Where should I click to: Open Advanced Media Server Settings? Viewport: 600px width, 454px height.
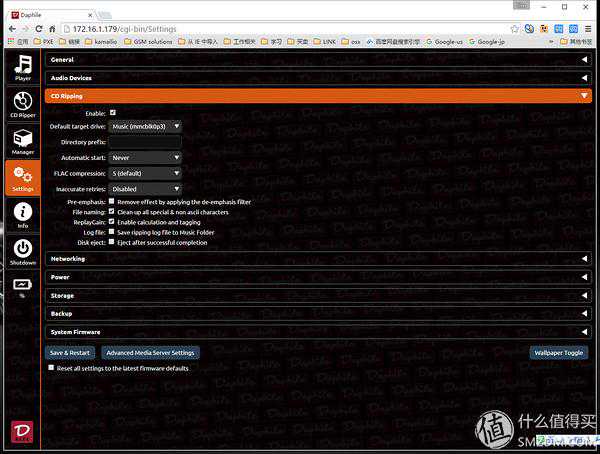150,353
